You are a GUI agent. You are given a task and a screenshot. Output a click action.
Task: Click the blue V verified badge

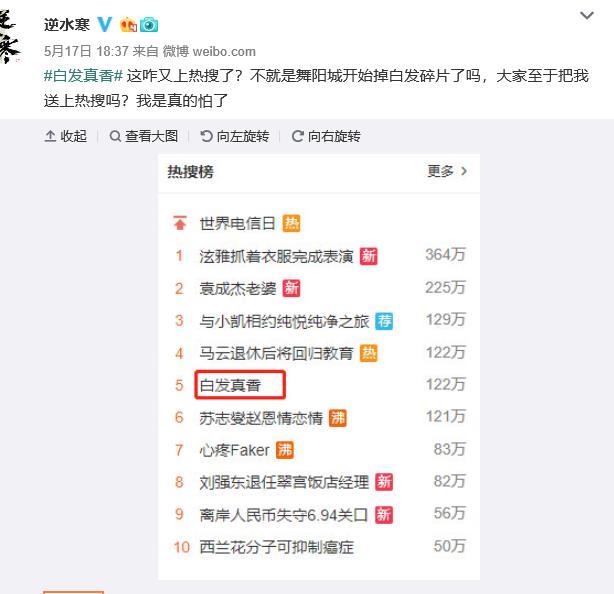[x=105, y=25]
